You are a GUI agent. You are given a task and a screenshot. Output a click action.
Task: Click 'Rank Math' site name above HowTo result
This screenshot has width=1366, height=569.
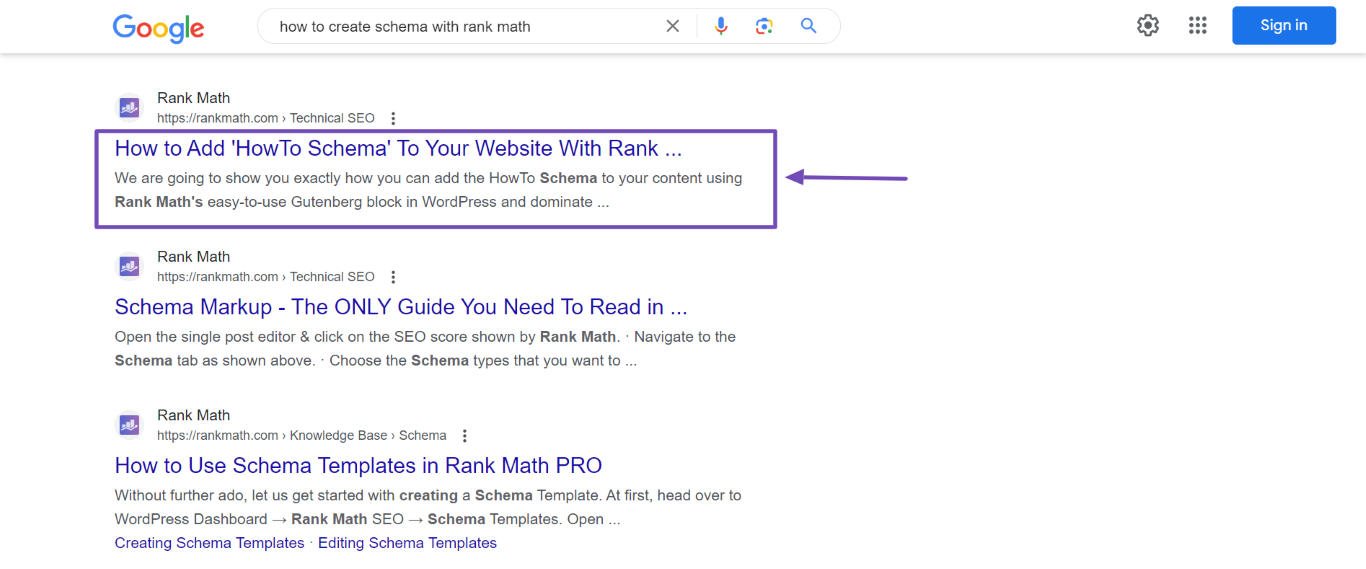[193, 98]
